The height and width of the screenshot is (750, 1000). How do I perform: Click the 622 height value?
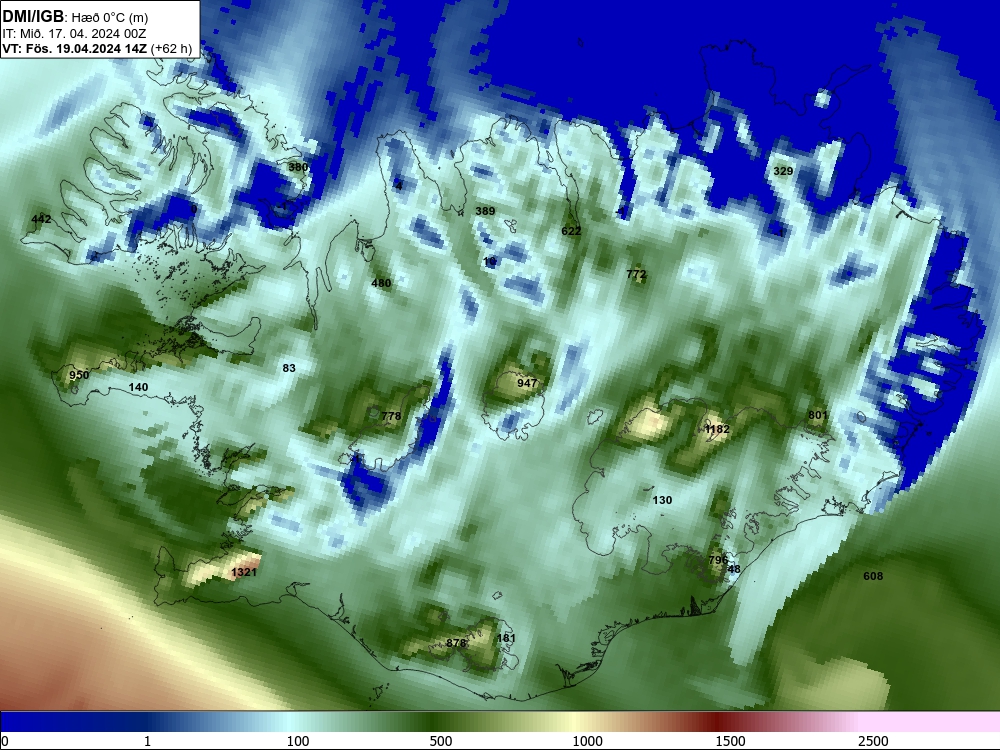tap(571, 231)
